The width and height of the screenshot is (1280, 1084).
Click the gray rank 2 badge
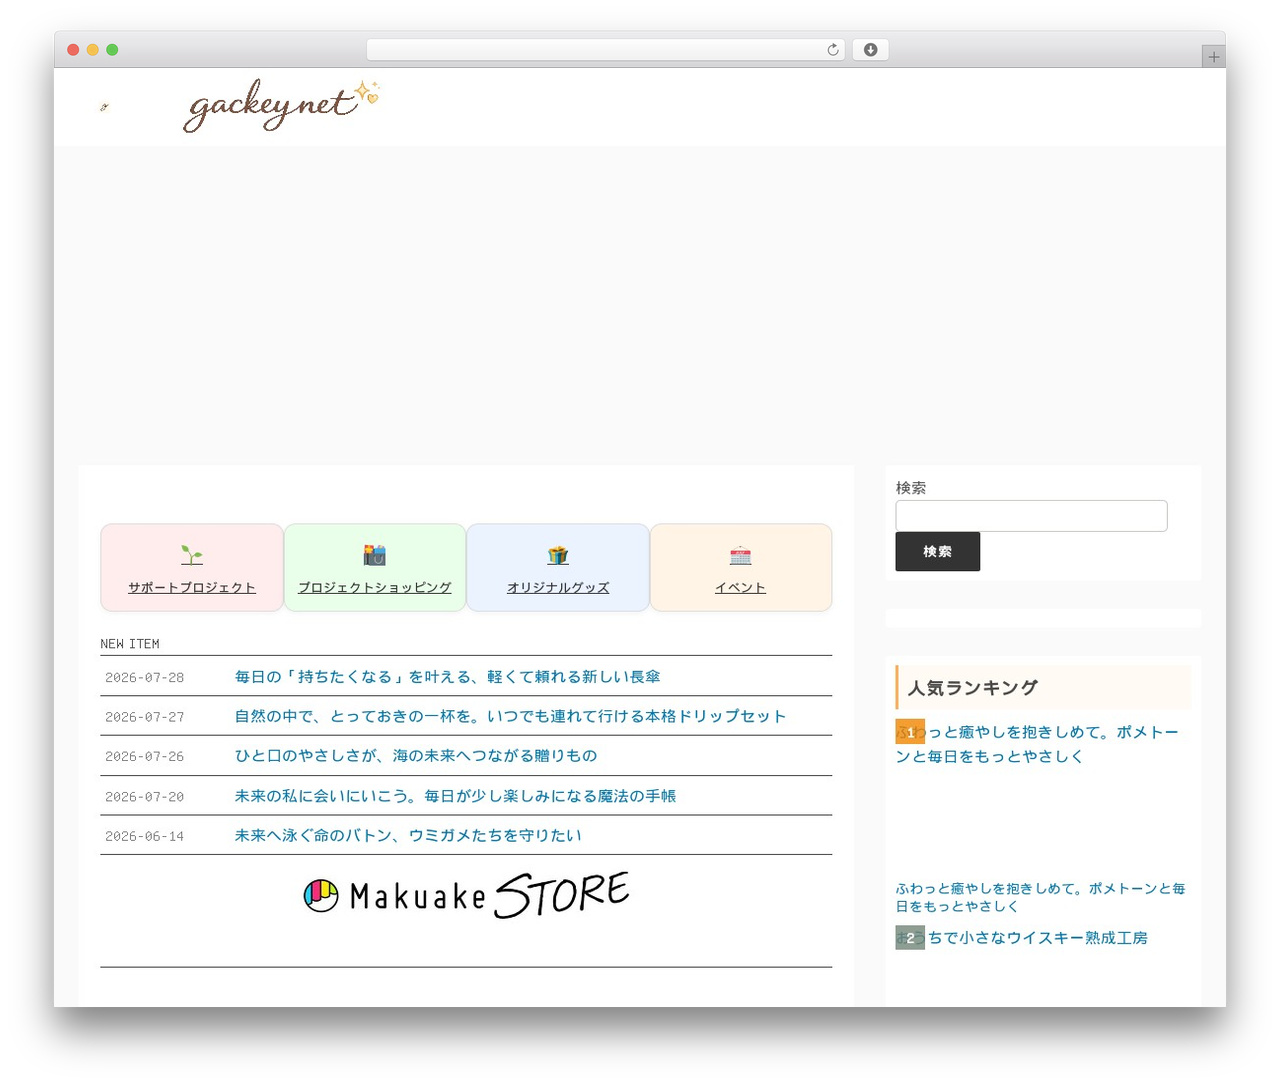pos(910,938)
